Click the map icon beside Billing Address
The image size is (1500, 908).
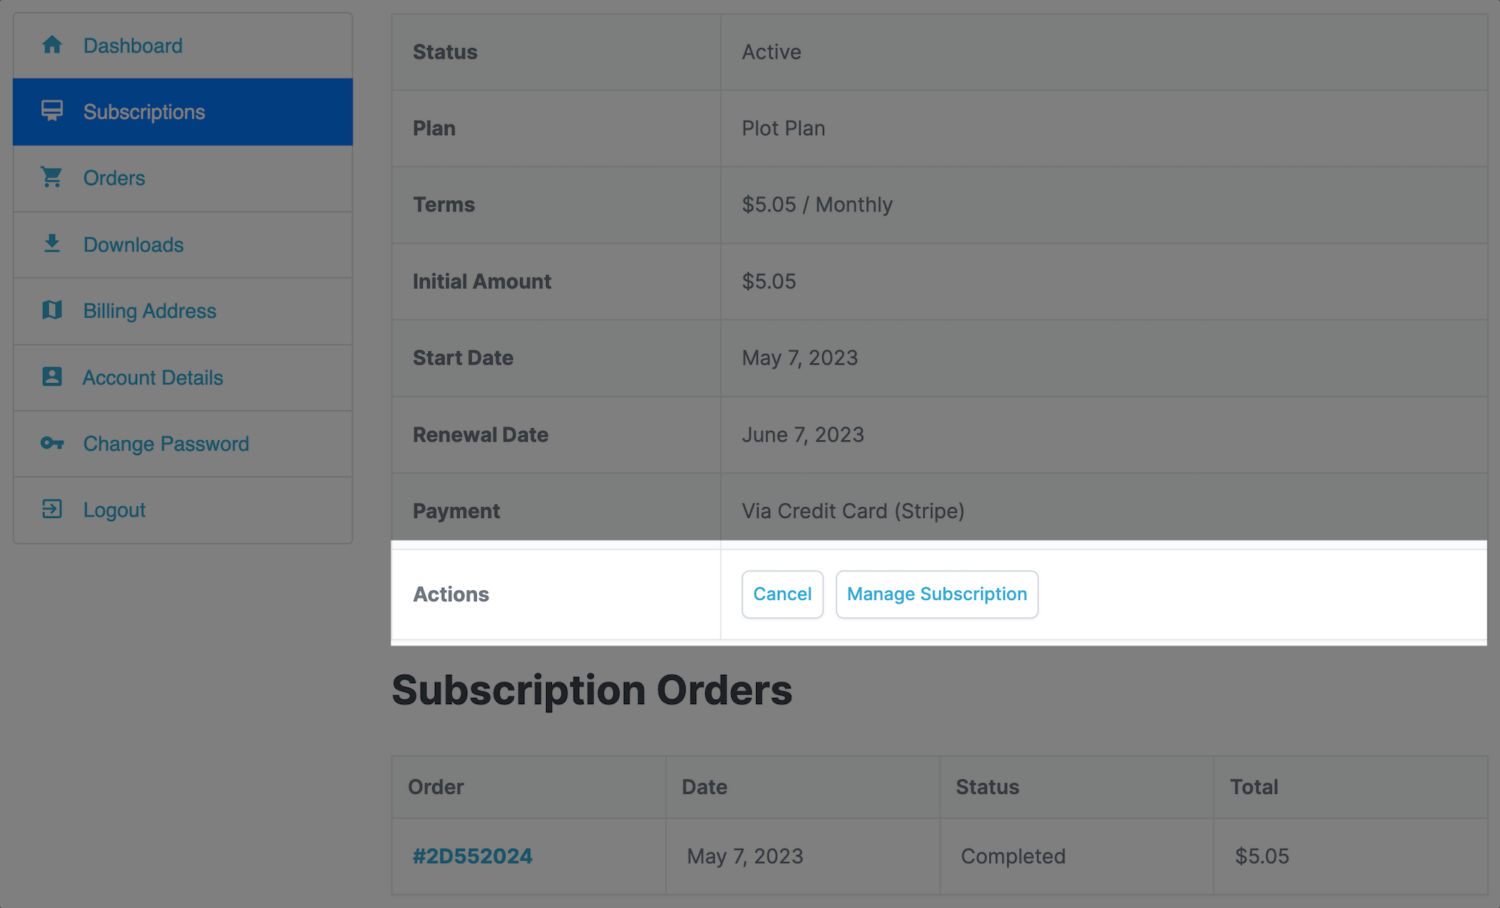coord(52,311)
